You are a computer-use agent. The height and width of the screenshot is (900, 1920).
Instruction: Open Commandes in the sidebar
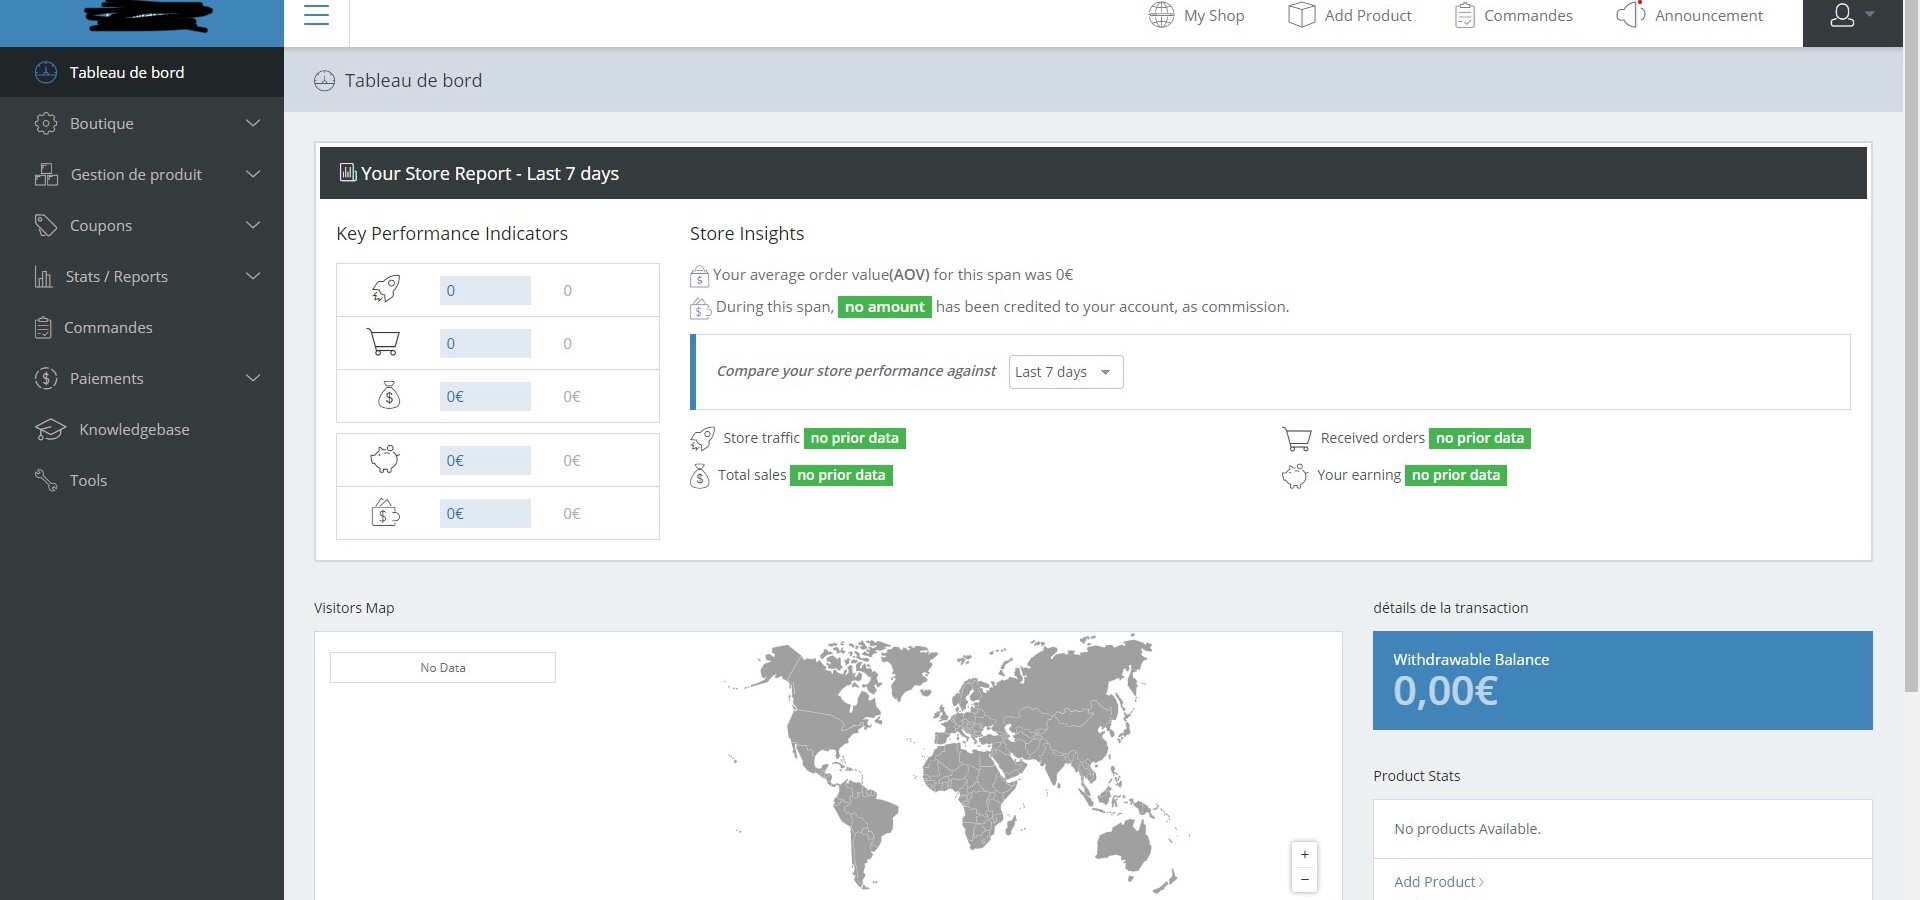coord(142,327)
